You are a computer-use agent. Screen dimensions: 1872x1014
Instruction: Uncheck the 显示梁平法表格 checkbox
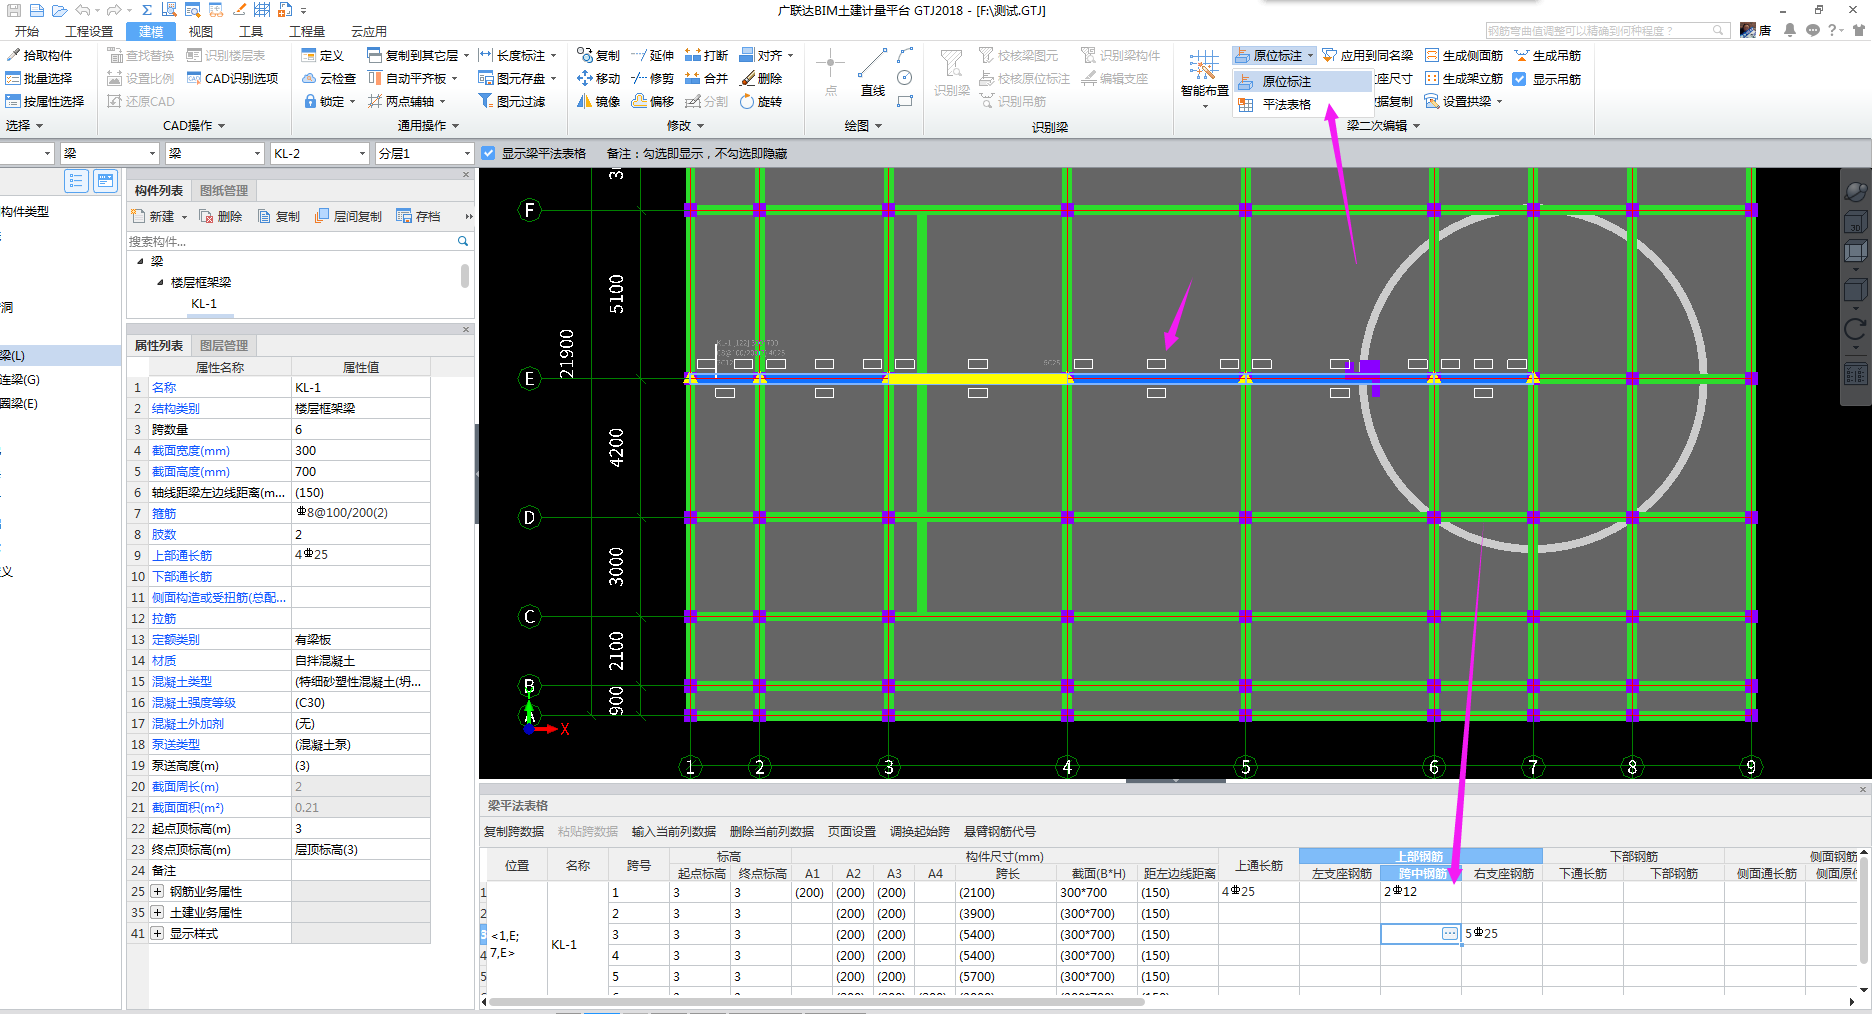[488, 154]
